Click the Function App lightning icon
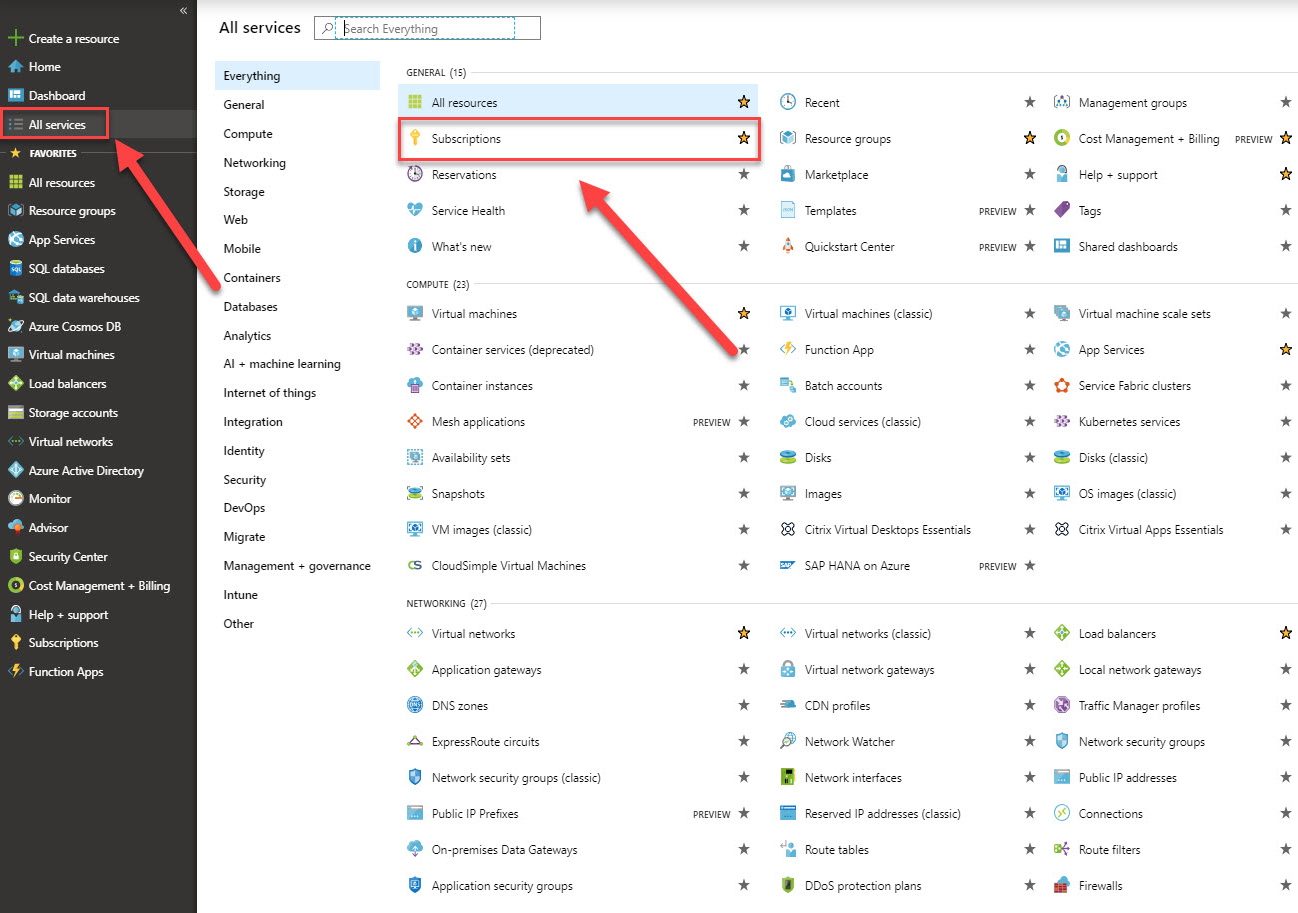The width and height of the screenshot is (1298, 913). tap(788, 350)
